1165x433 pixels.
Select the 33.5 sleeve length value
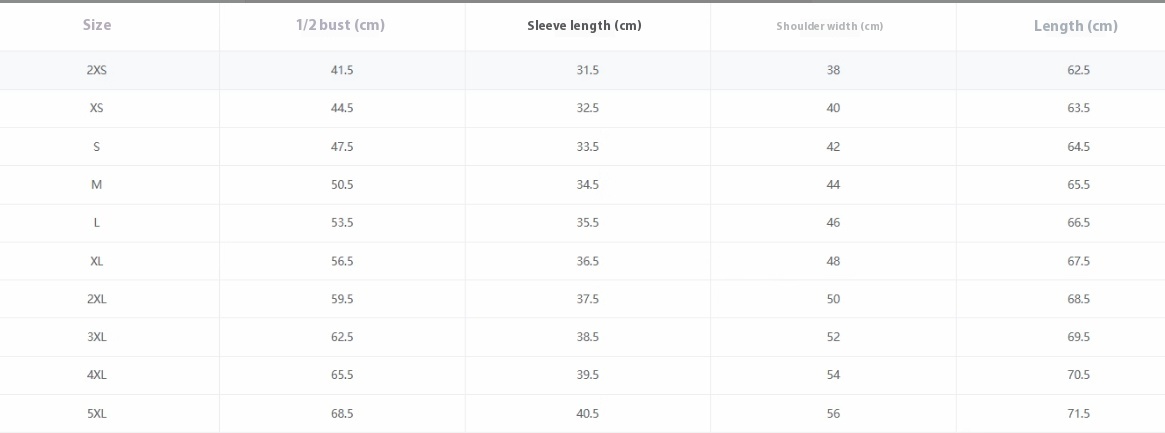587,147
